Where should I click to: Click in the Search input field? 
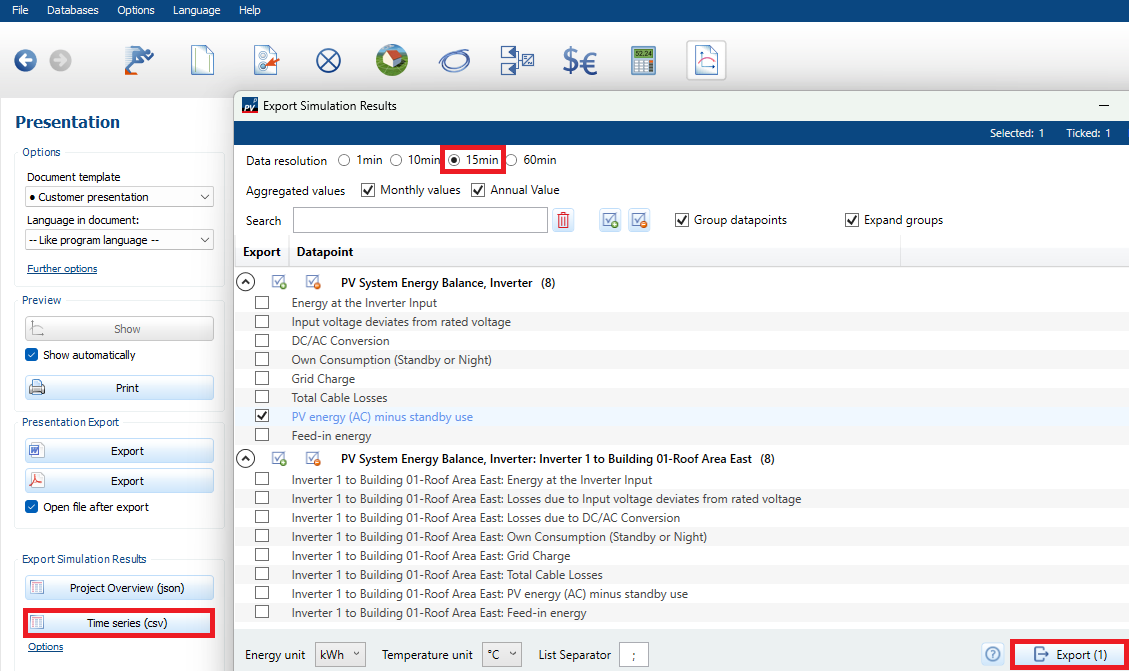(420, 220)
